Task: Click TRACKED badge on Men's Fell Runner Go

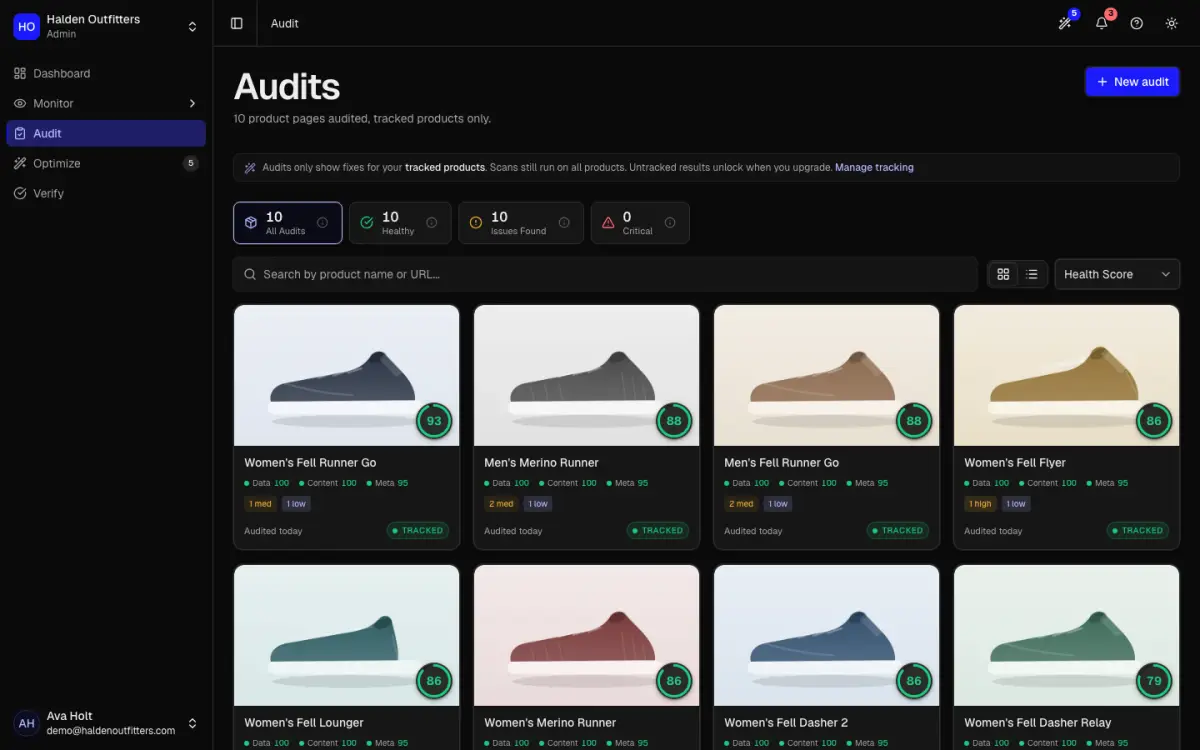Action: coord(898,531)
